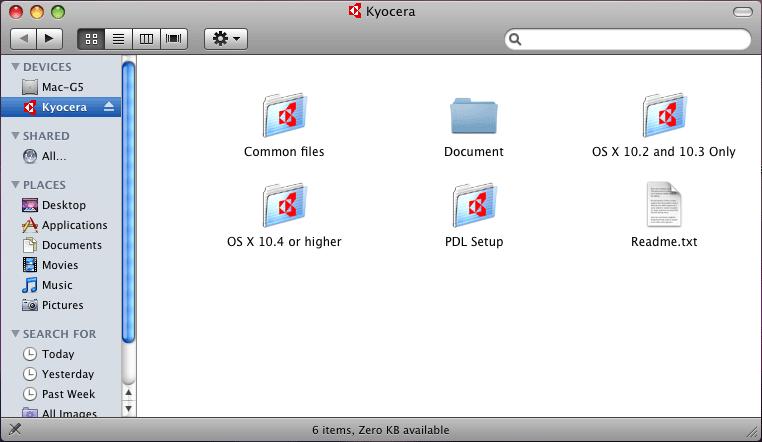
Task: Open the Document folder
Action: 474,116
